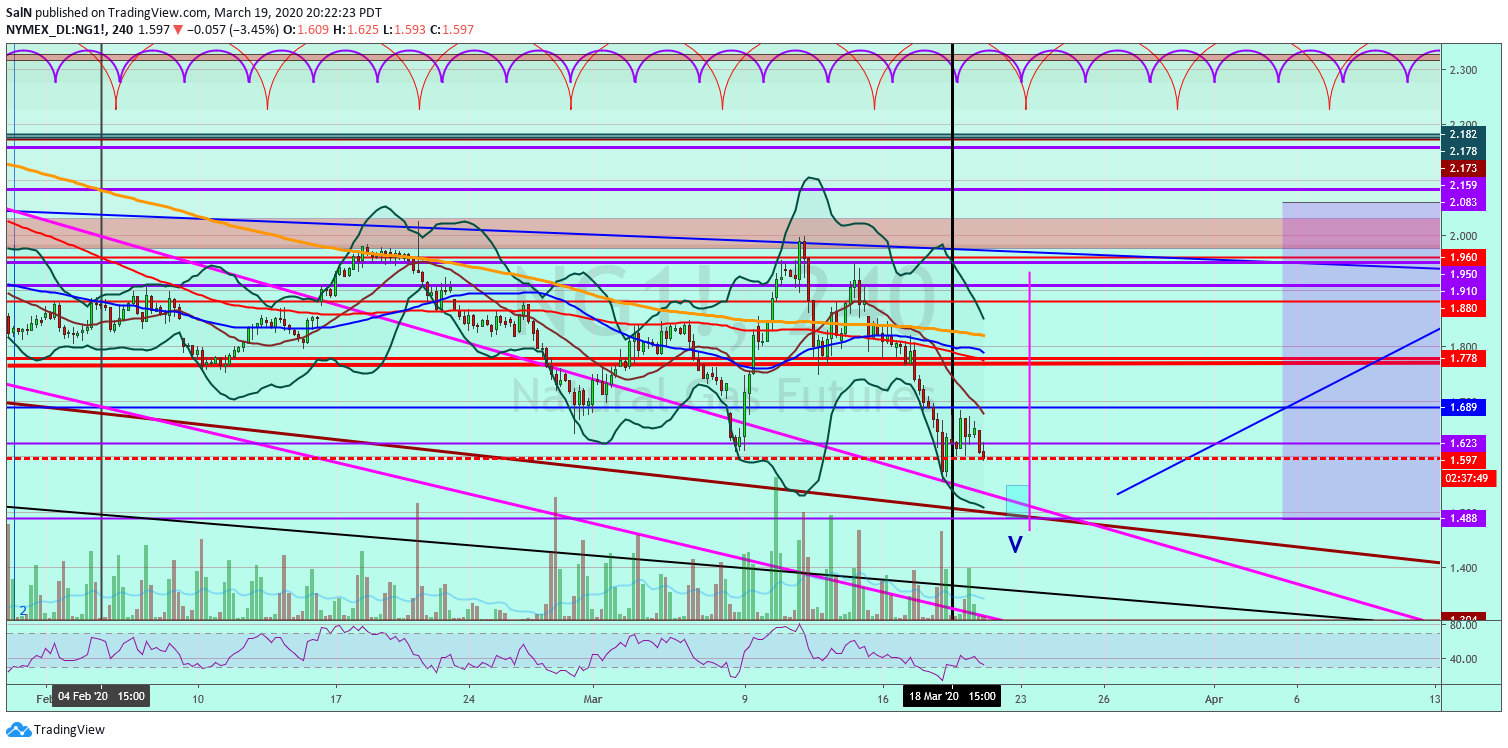Select the 1.488 price label
1508x748 pixels.
coord(1462,518)
